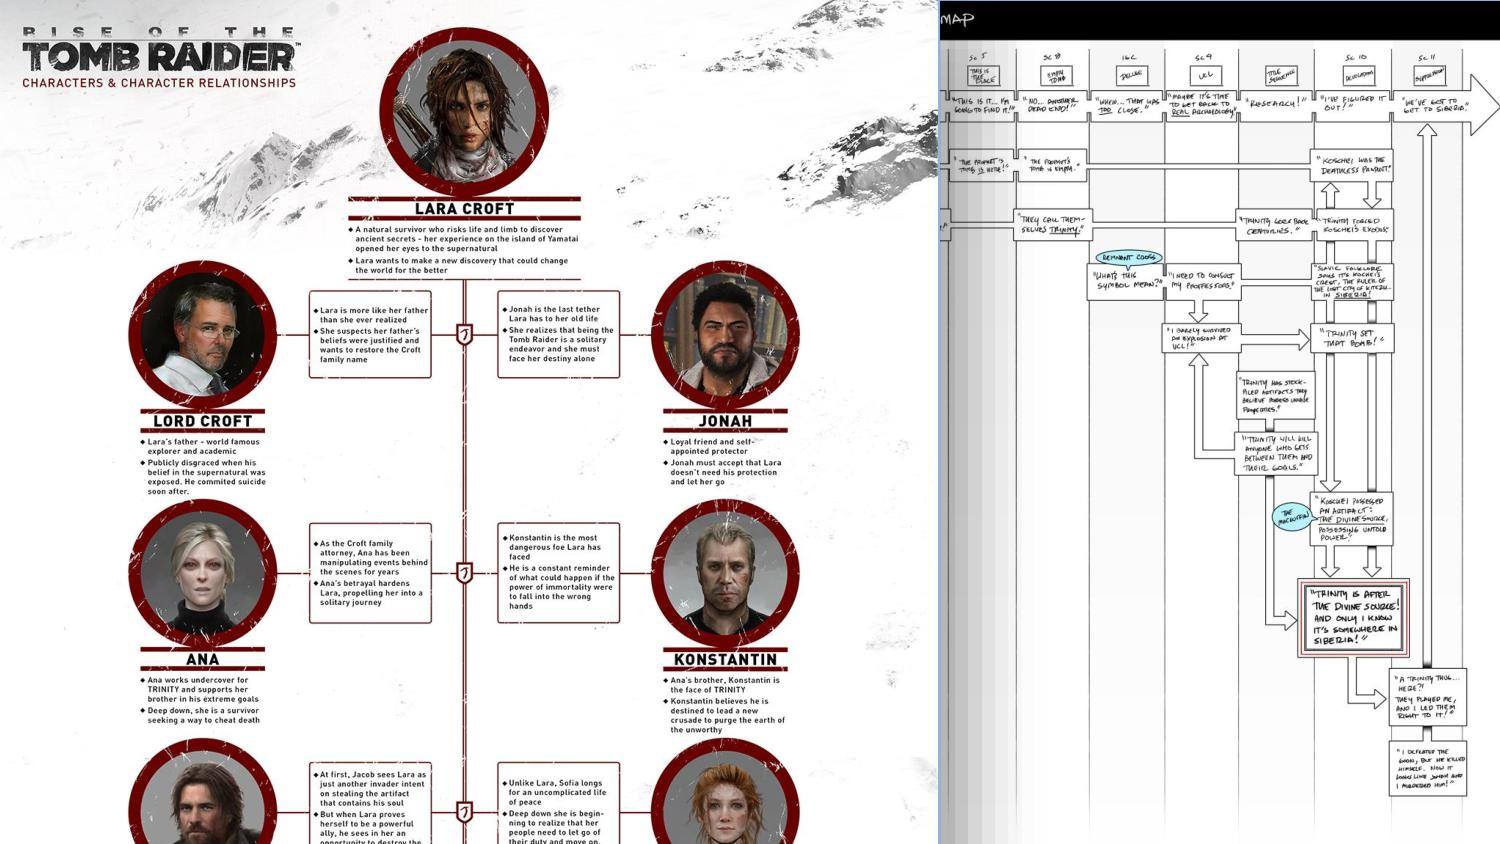1500x844 pixels.
Task: Click the box 'Trinity forced Koschei's exodus'
Action: tap(1352, 224)
